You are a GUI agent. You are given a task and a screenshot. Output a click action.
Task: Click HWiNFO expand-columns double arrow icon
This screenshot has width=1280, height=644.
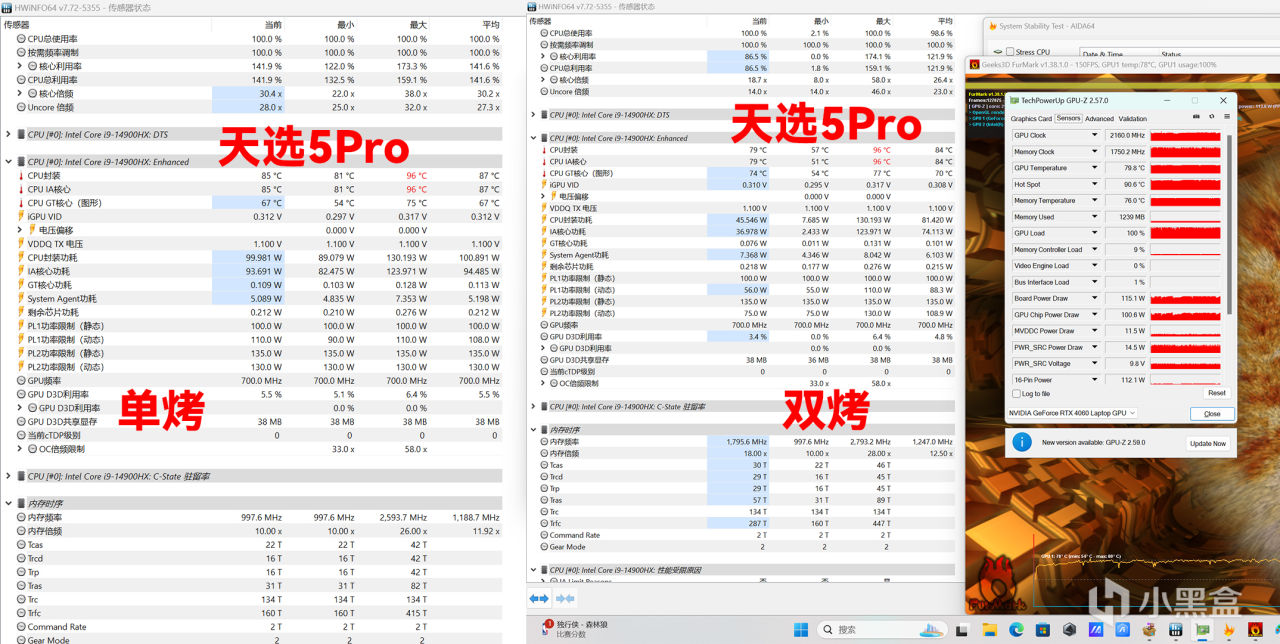click(x=539, y=598)
